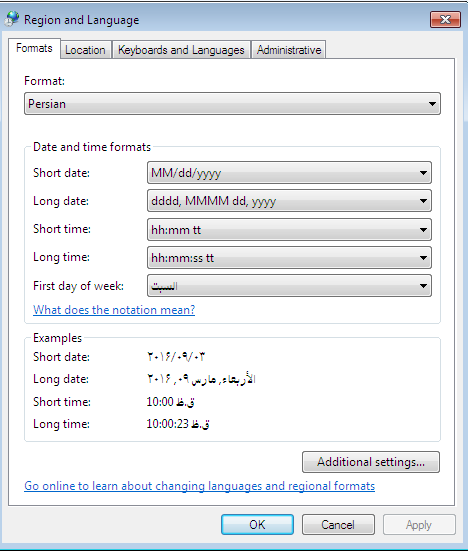Click the Additional settings button
The width and height of the screenshot is (468, 551).
pos(371,462)
